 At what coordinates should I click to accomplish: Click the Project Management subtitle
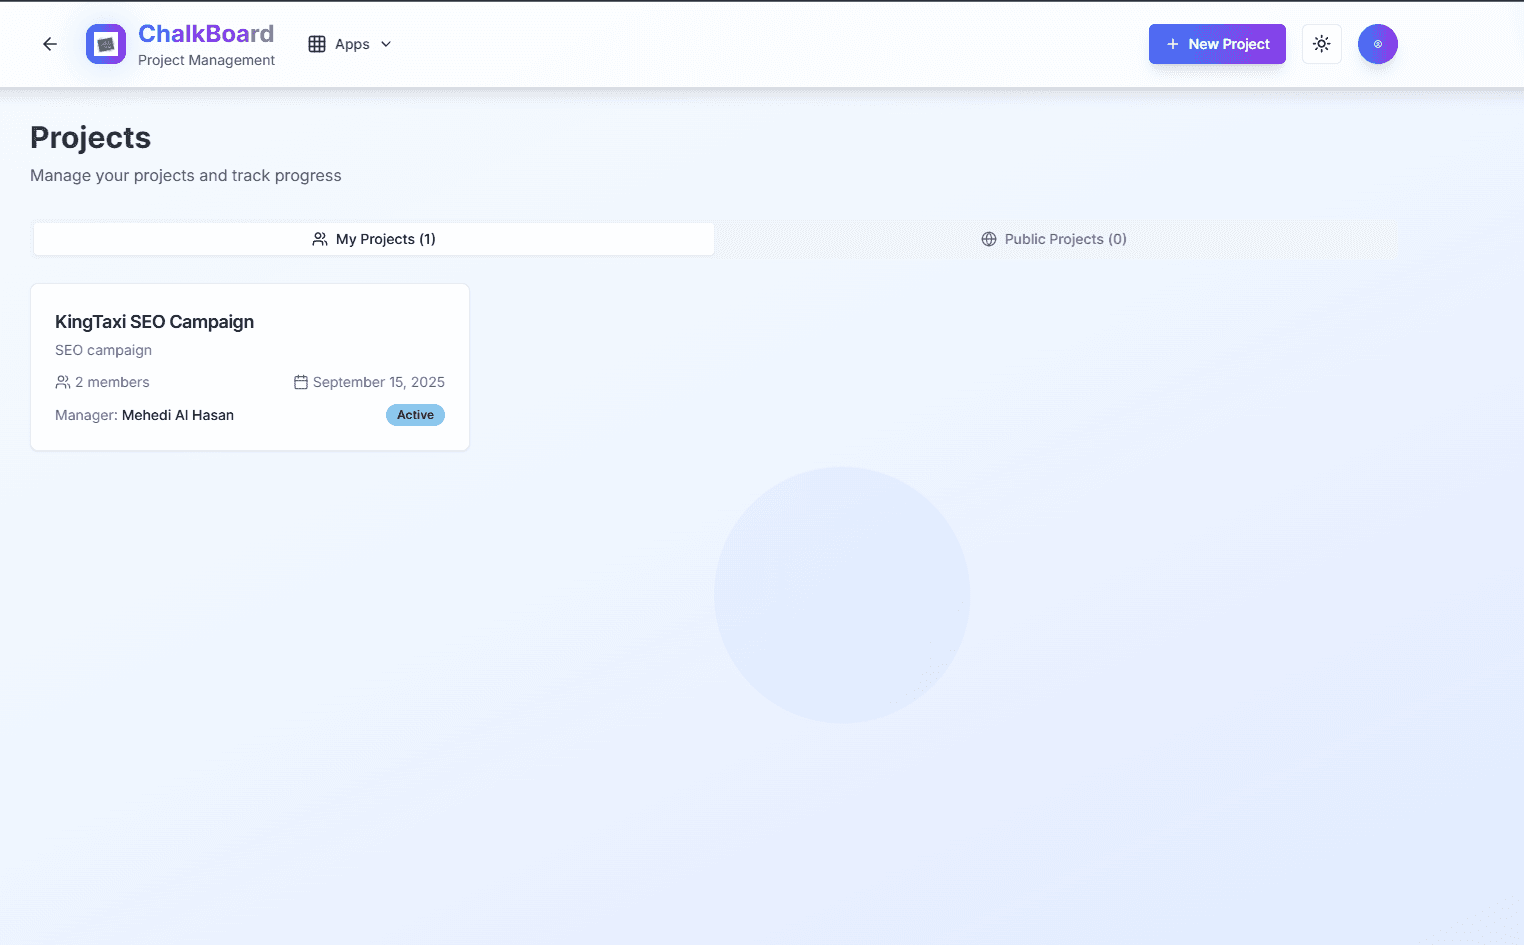pyautogui.click(x=206, y=60)
